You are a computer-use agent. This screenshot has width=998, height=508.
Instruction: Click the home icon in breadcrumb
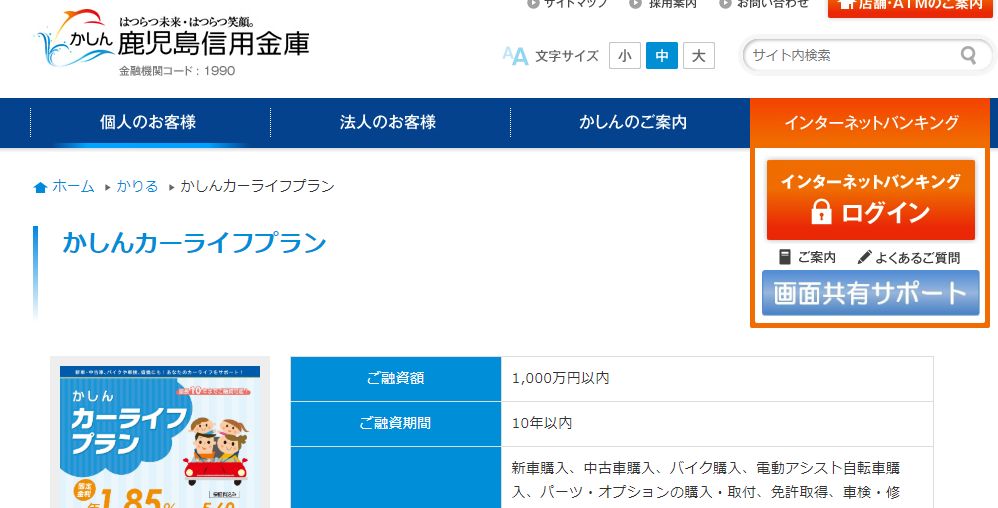coord(40,187)
